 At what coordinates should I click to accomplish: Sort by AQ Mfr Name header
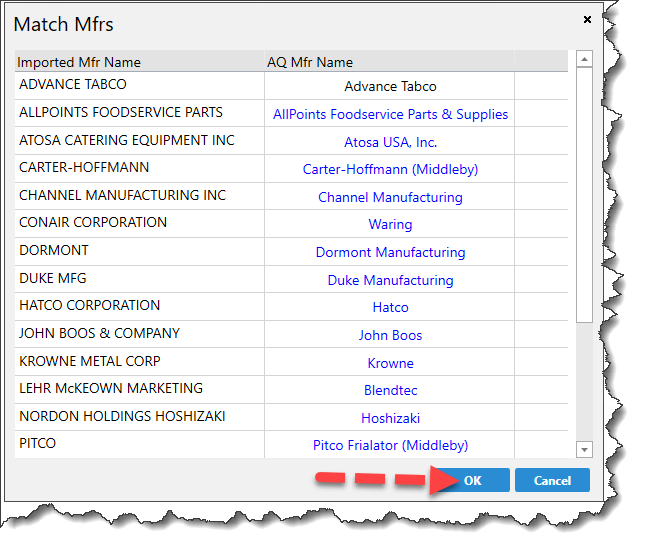(310, 62)
